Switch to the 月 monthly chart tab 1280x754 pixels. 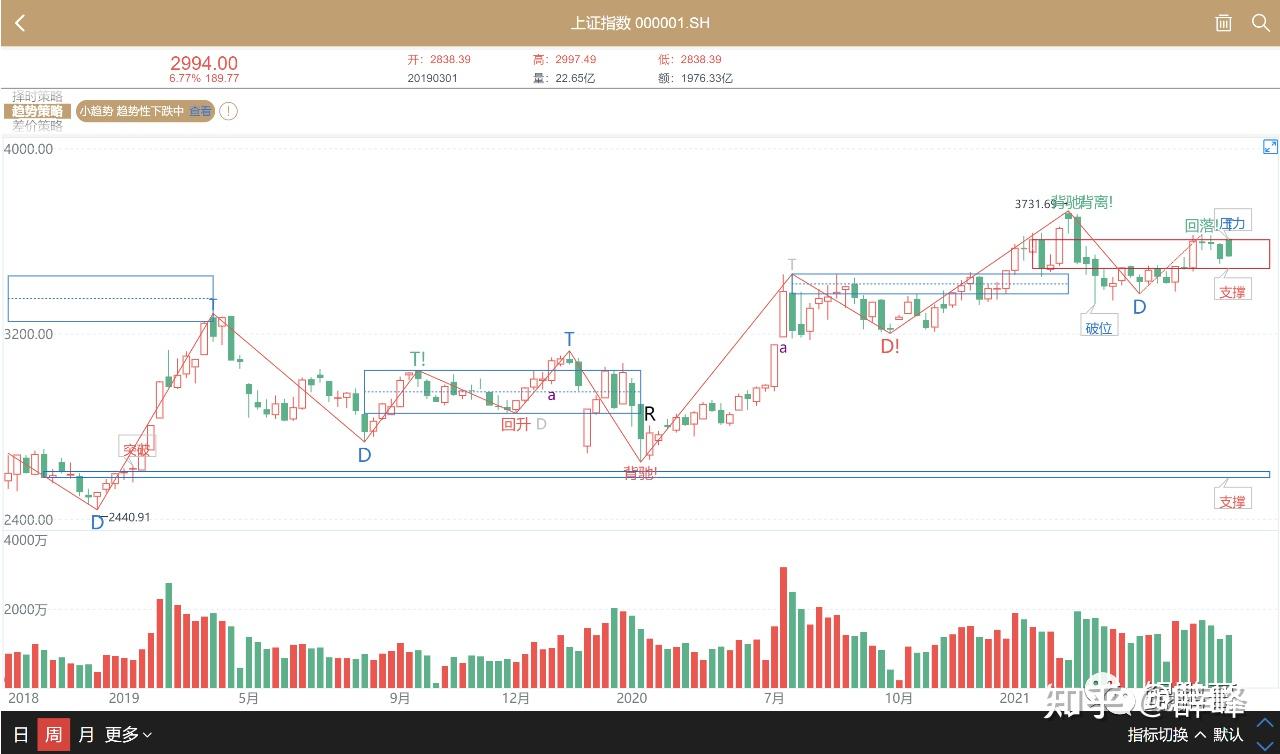[x=86, y=735]
